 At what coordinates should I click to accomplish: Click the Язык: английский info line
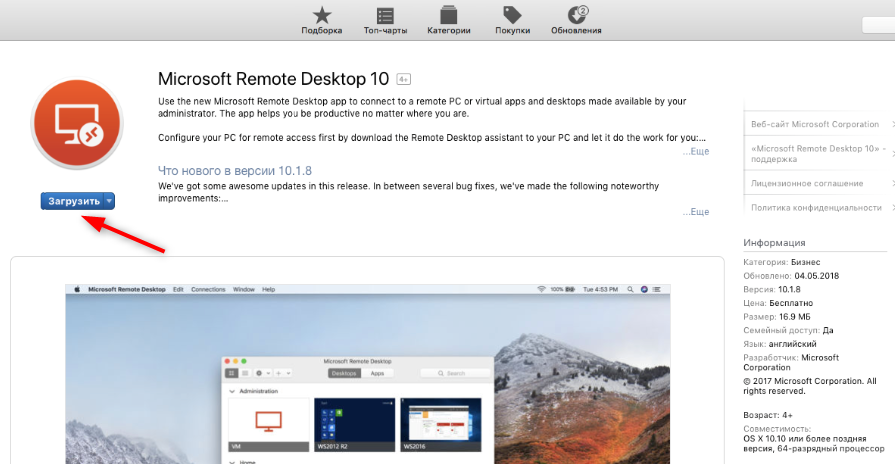point(780,344)
